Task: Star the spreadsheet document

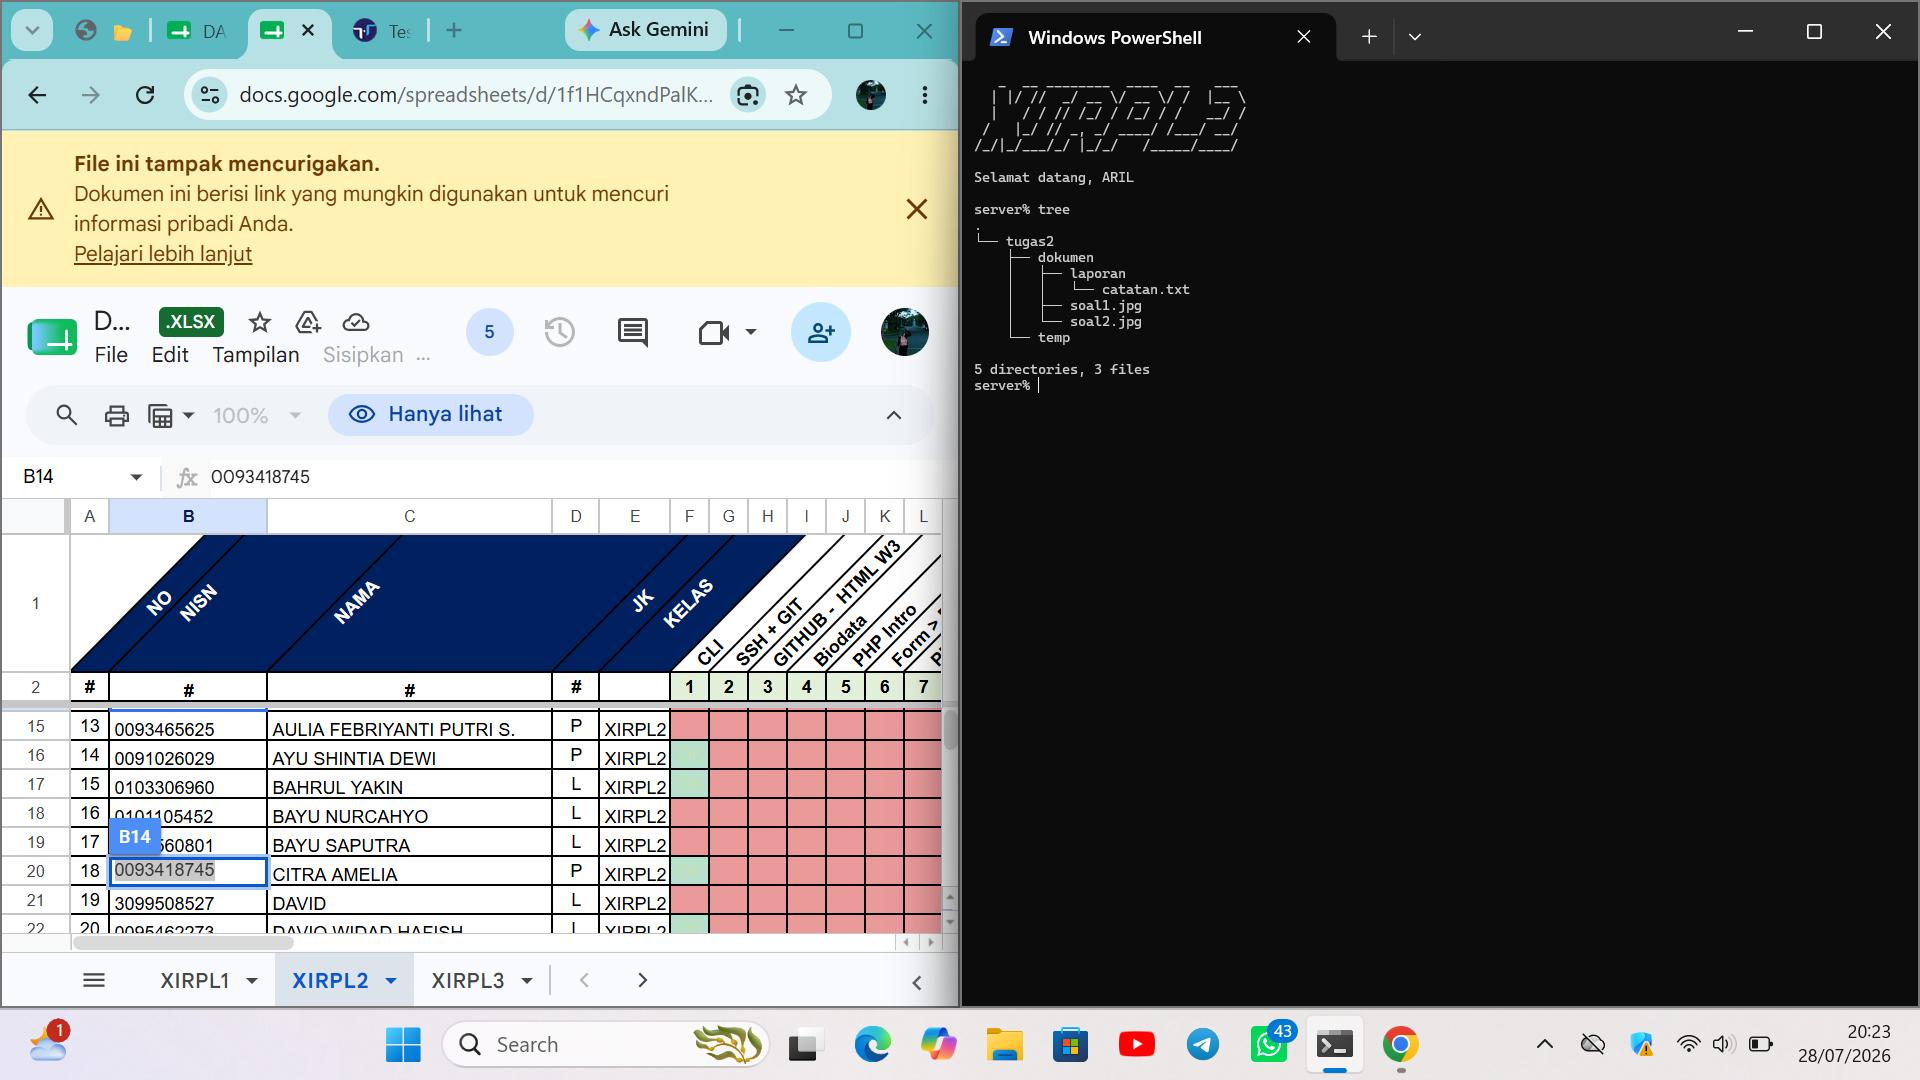Action: [260, 322]
